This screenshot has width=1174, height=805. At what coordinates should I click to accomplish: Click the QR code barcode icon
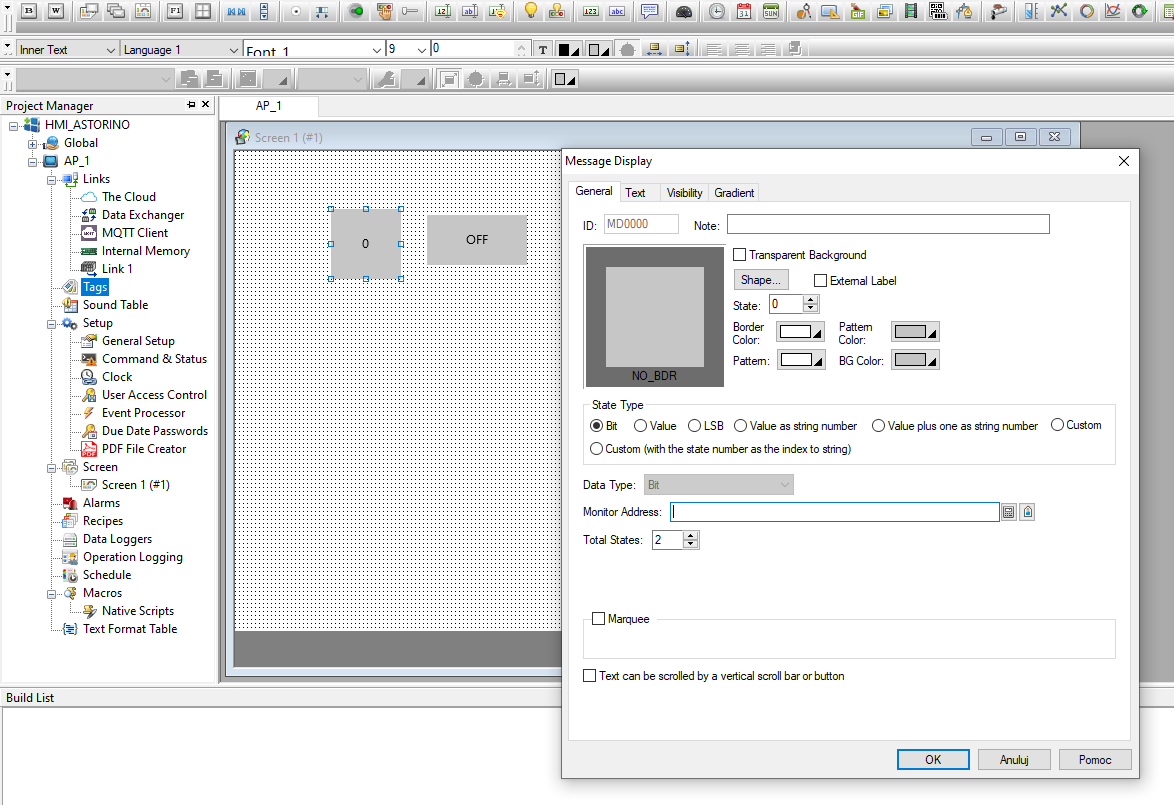point(937,11)
